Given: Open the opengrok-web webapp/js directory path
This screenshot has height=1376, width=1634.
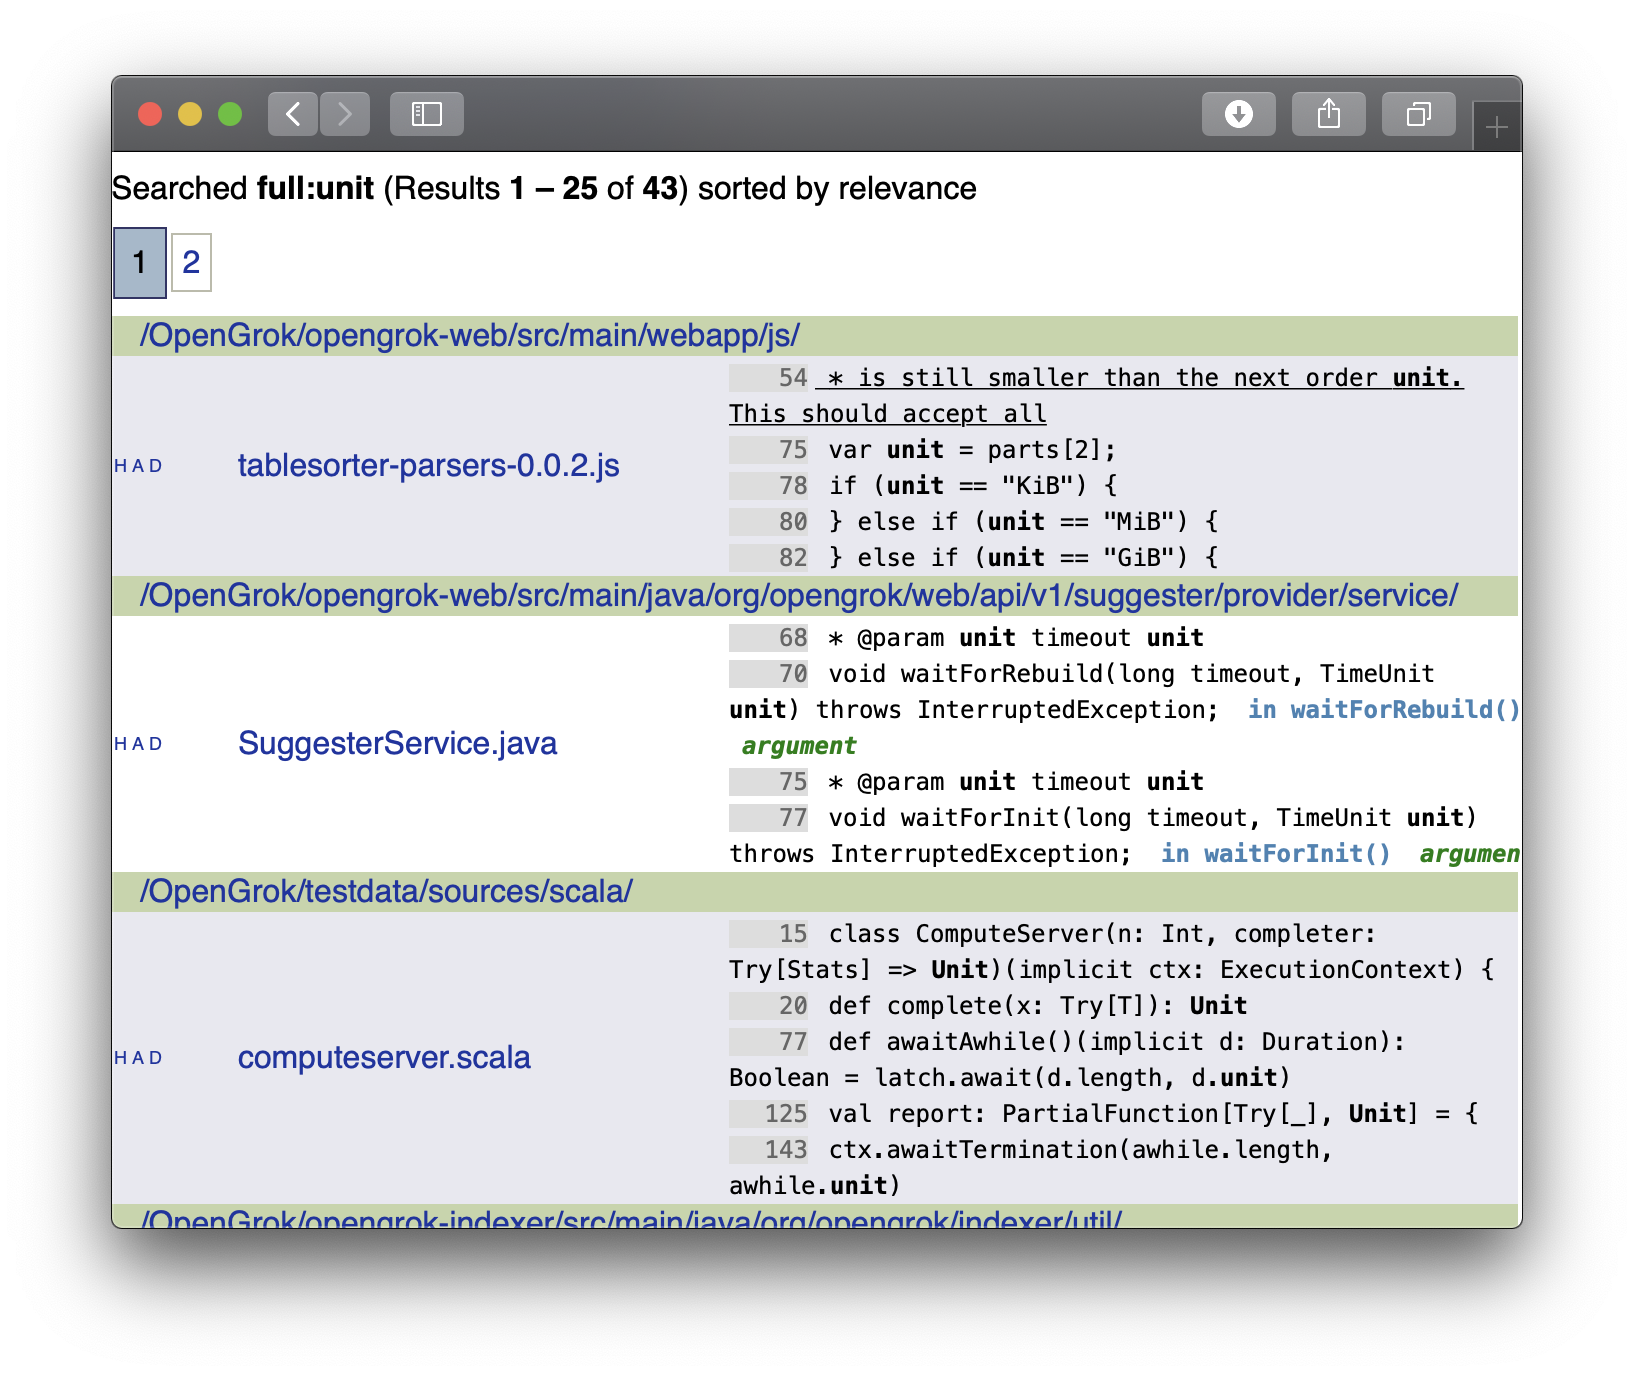Looking at the screenshot, I should coord(469,336).
